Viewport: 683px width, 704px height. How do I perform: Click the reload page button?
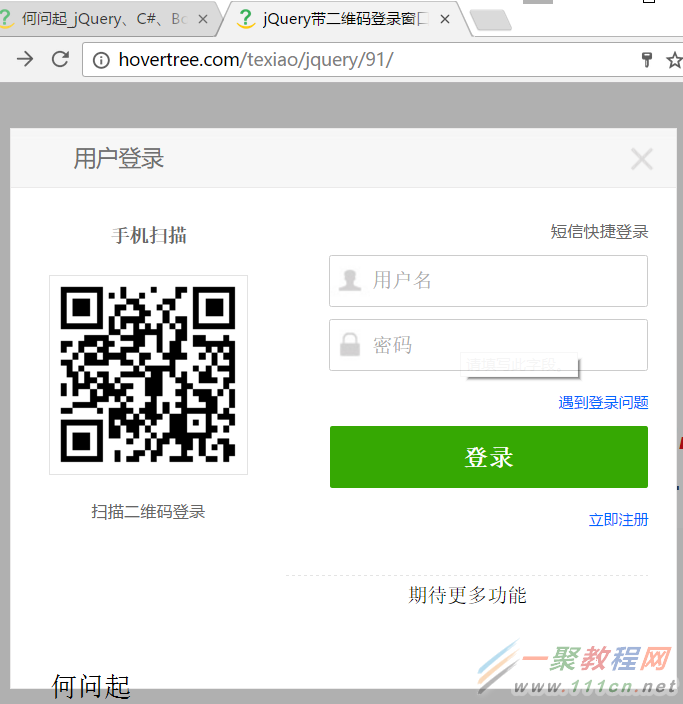pos(60,60)
